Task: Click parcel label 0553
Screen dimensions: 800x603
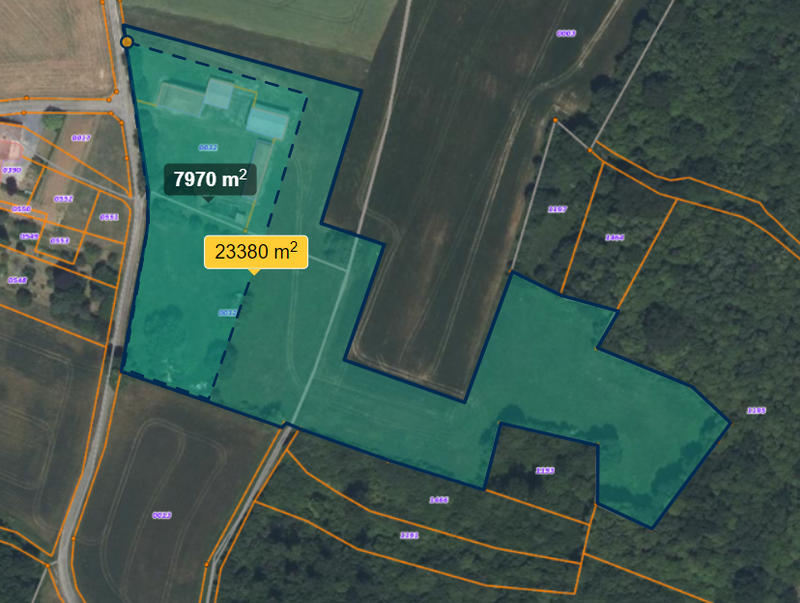Action: [x=60, y=241]
